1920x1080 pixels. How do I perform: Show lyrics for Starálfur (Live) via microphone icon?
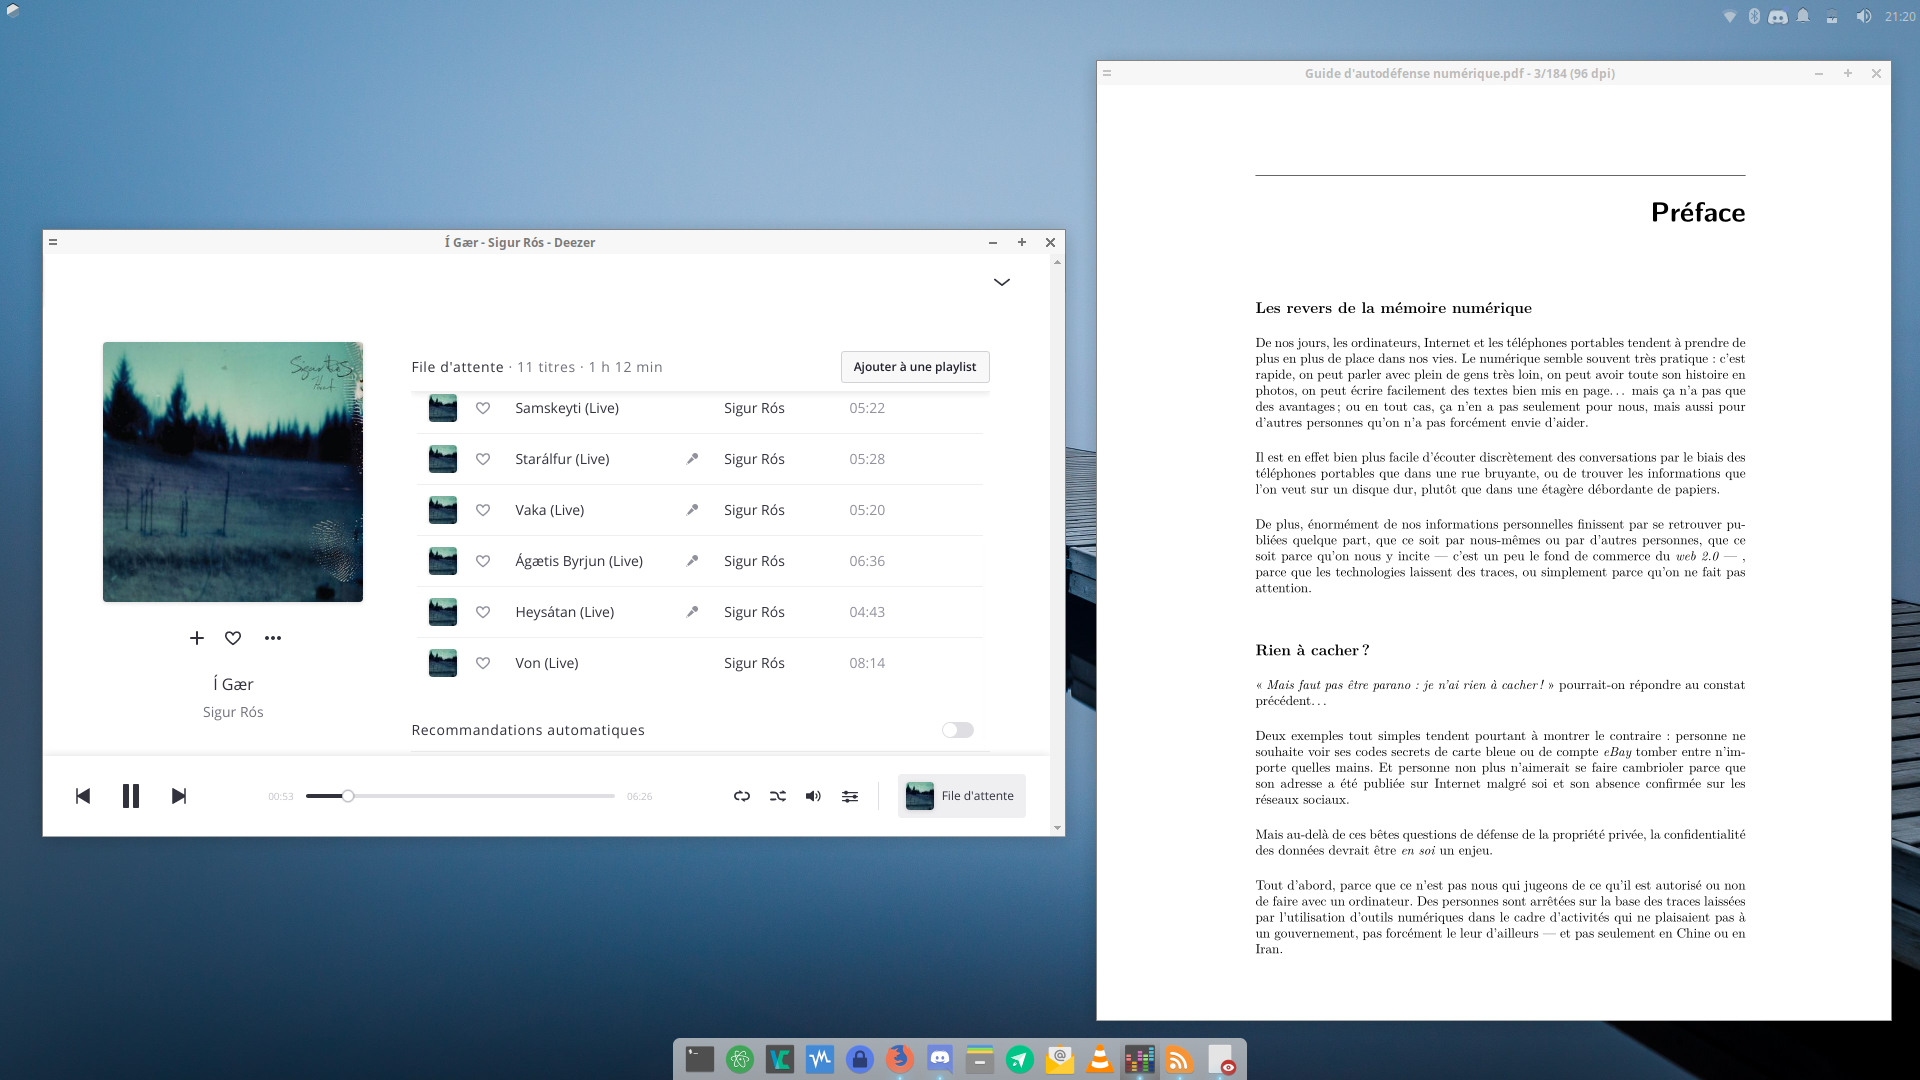[692, 459]
